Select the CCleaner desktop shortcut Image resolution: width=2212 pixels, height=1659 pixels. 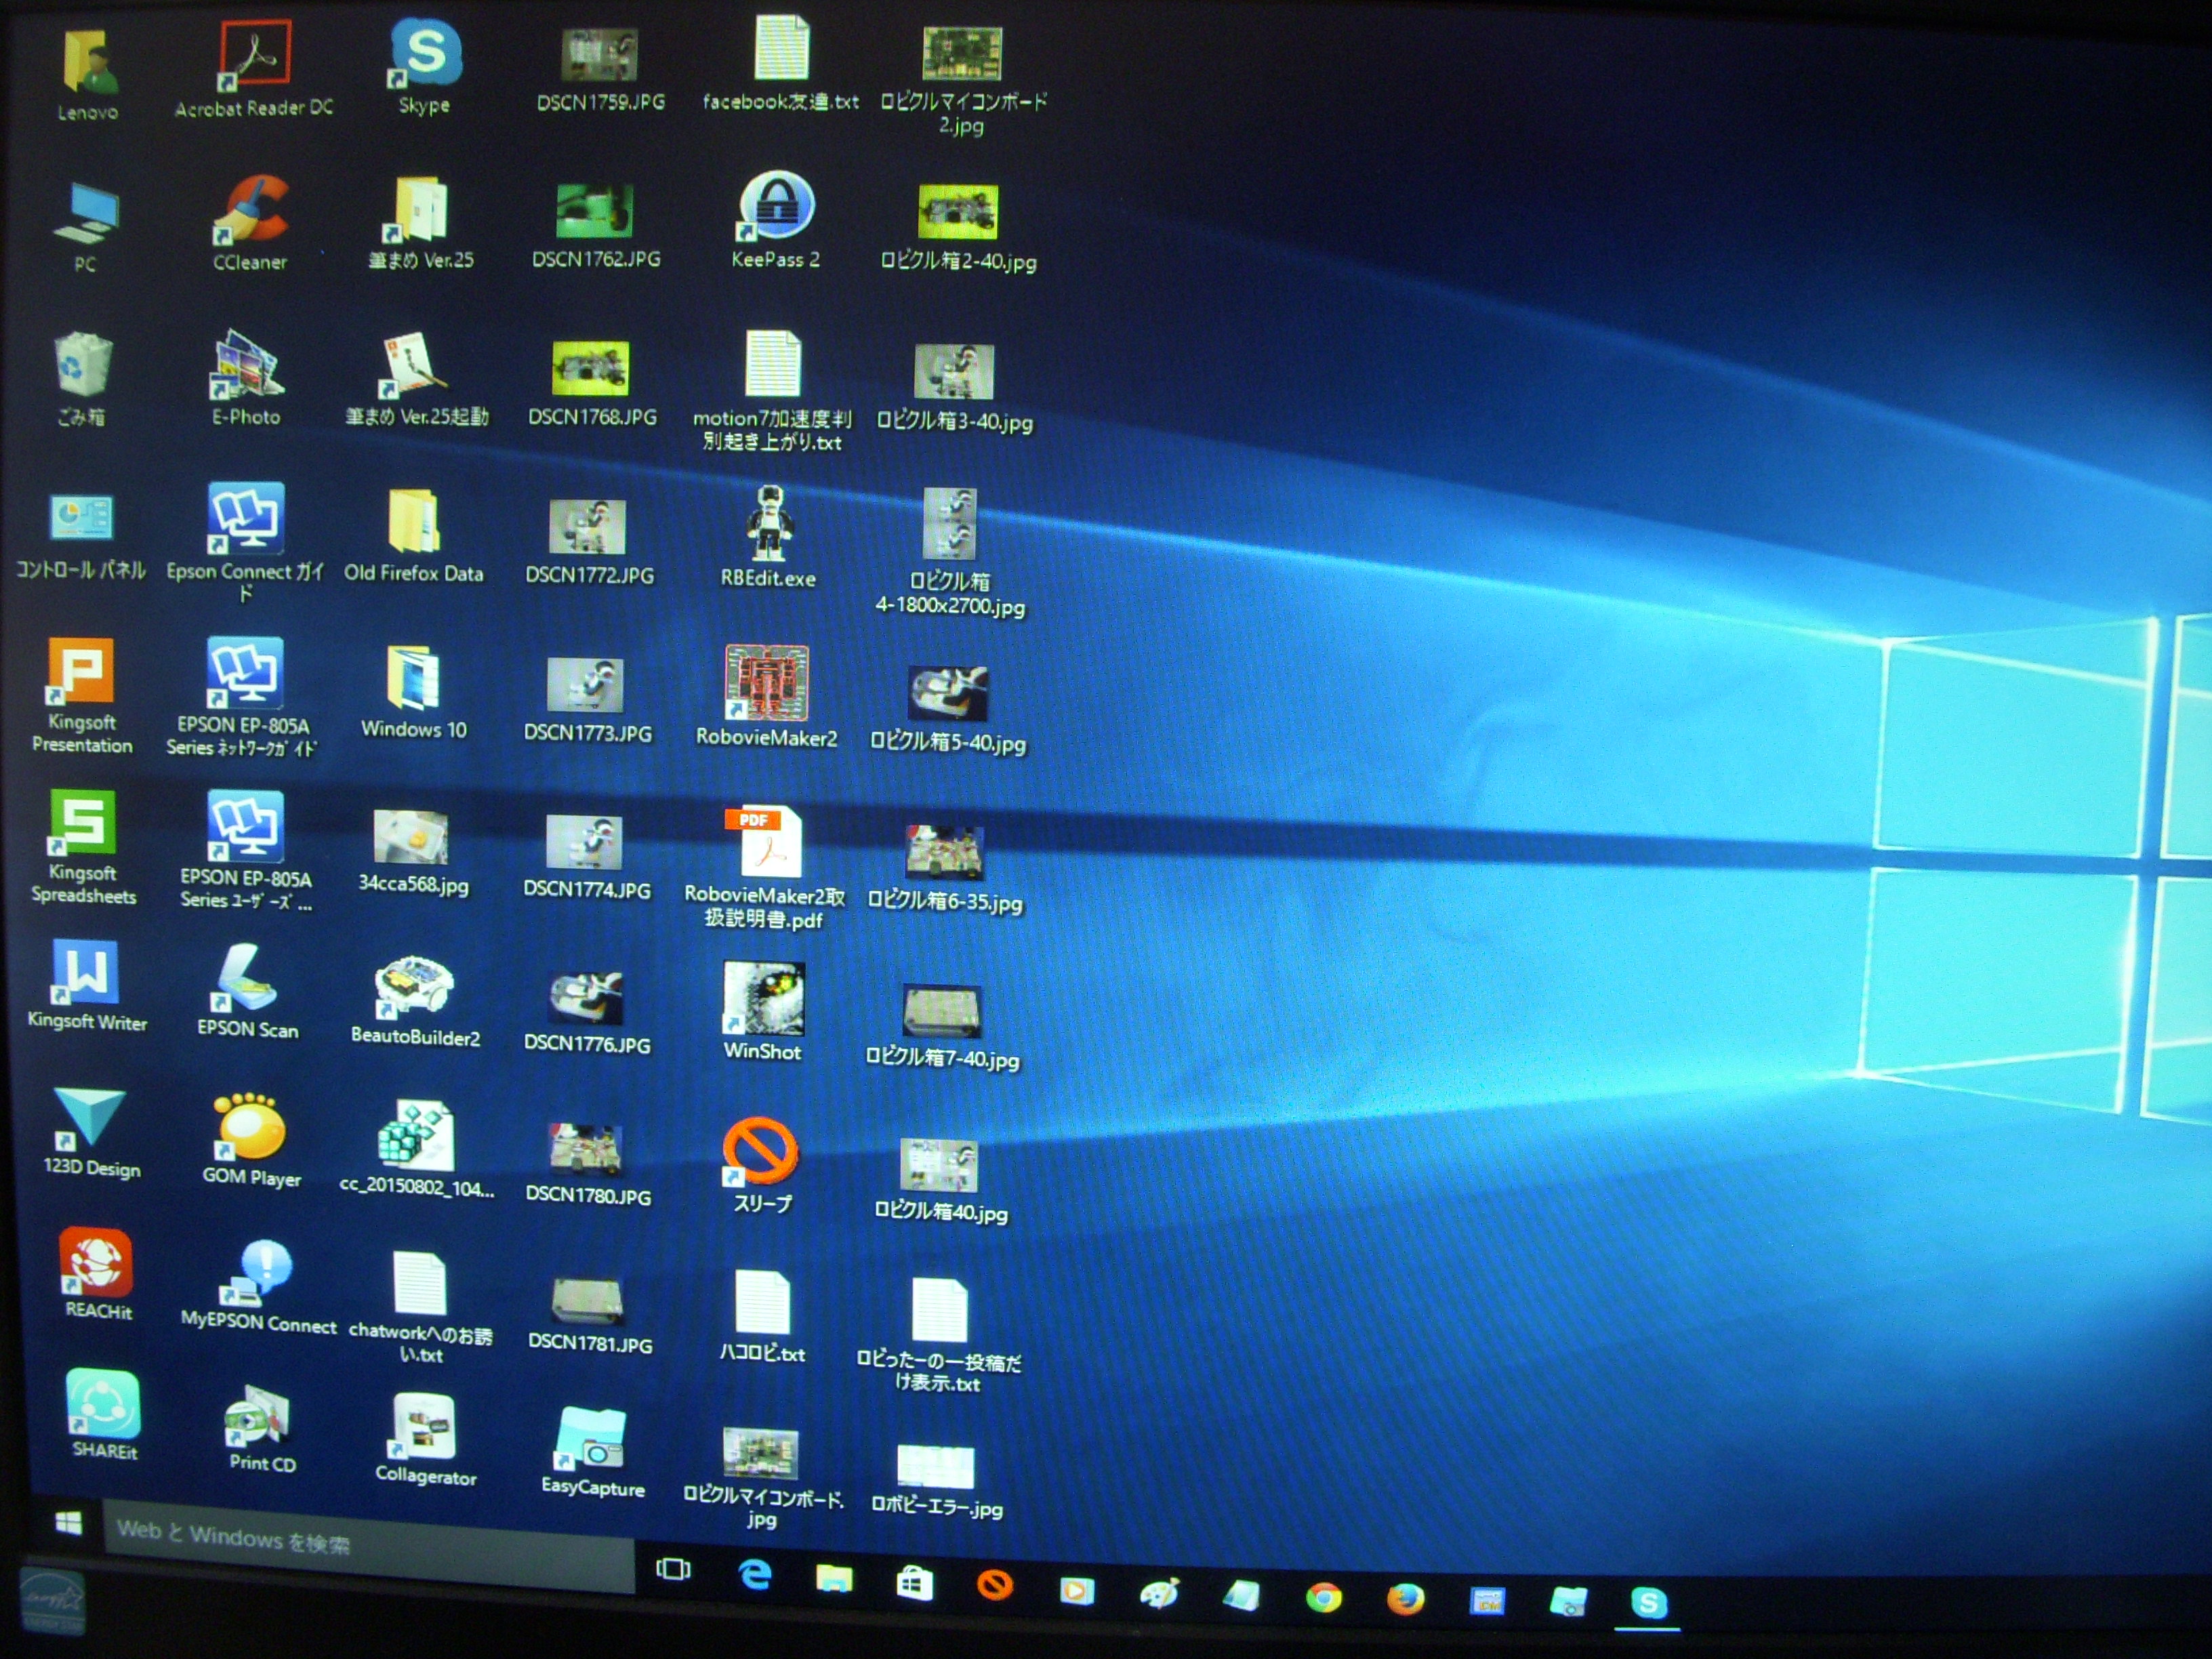click(250, 212)
